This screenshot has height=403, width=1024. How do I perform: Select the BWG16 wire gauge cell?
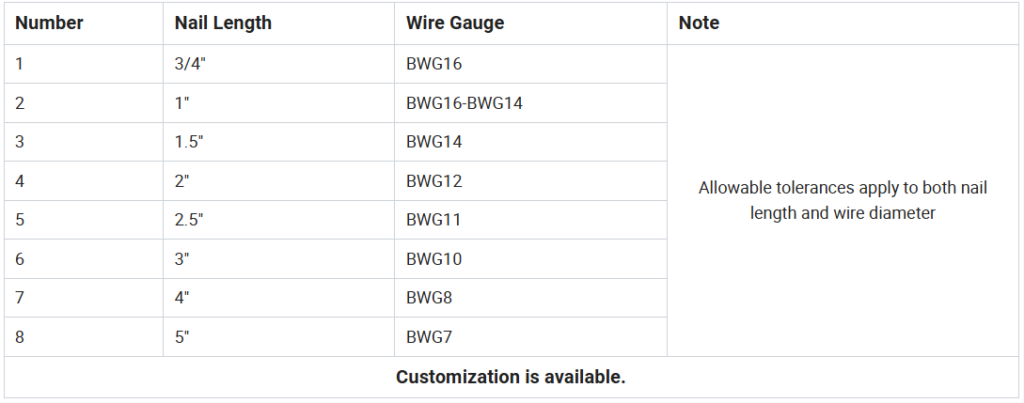pyautogui.click(x=531, y=64)
